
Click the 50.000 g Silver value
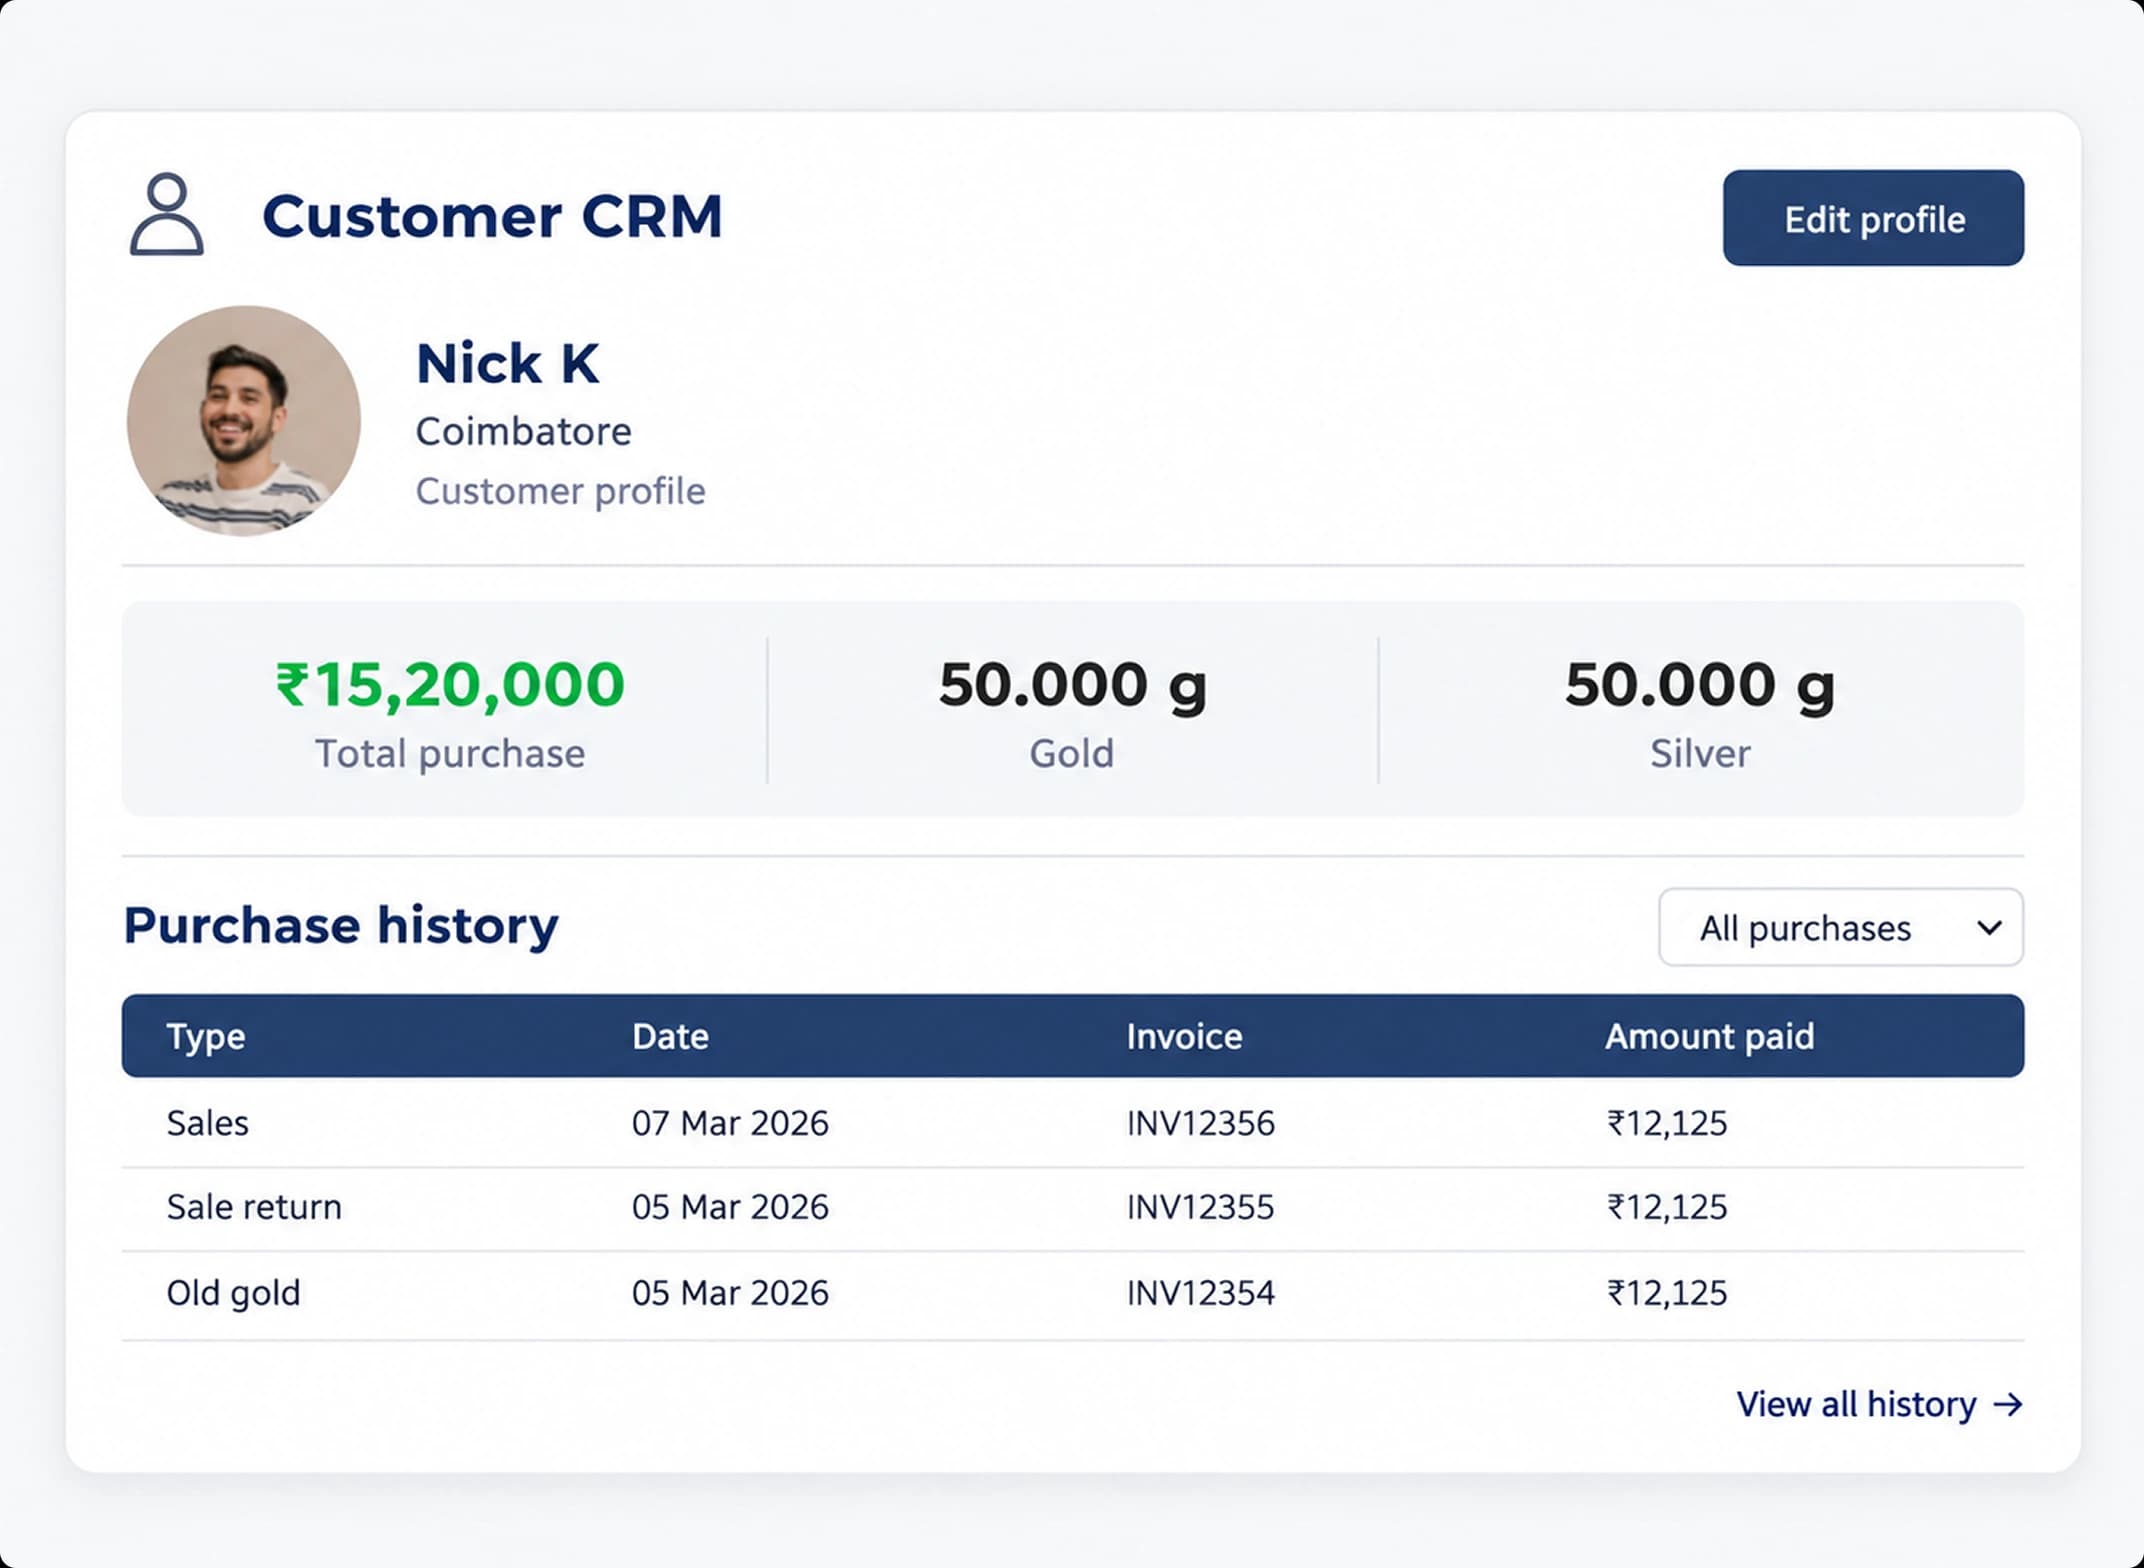1699,686
